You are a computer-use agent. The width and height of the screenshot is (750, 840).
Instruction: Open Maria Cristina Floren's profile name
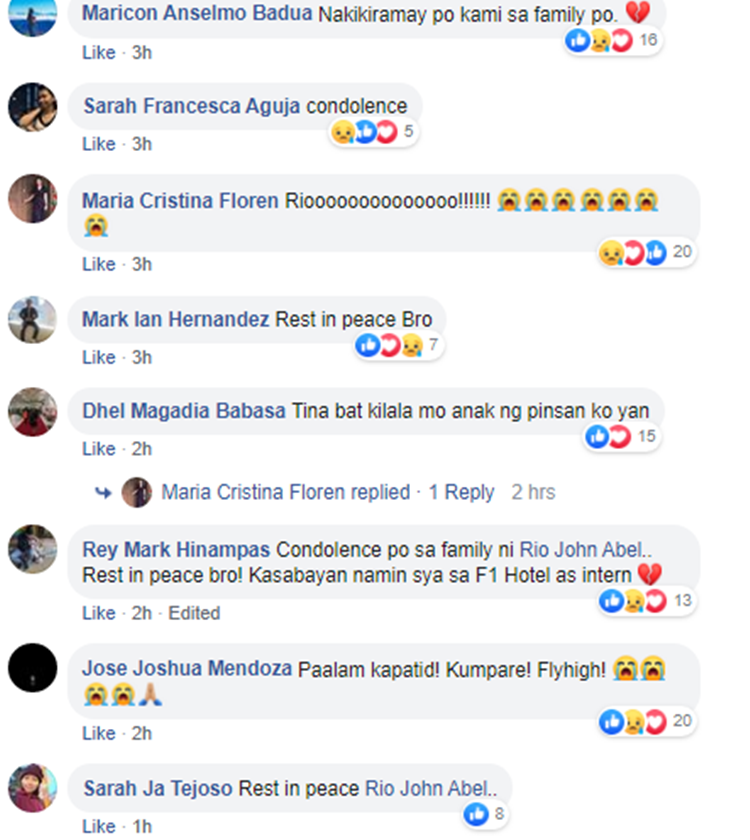180,201
